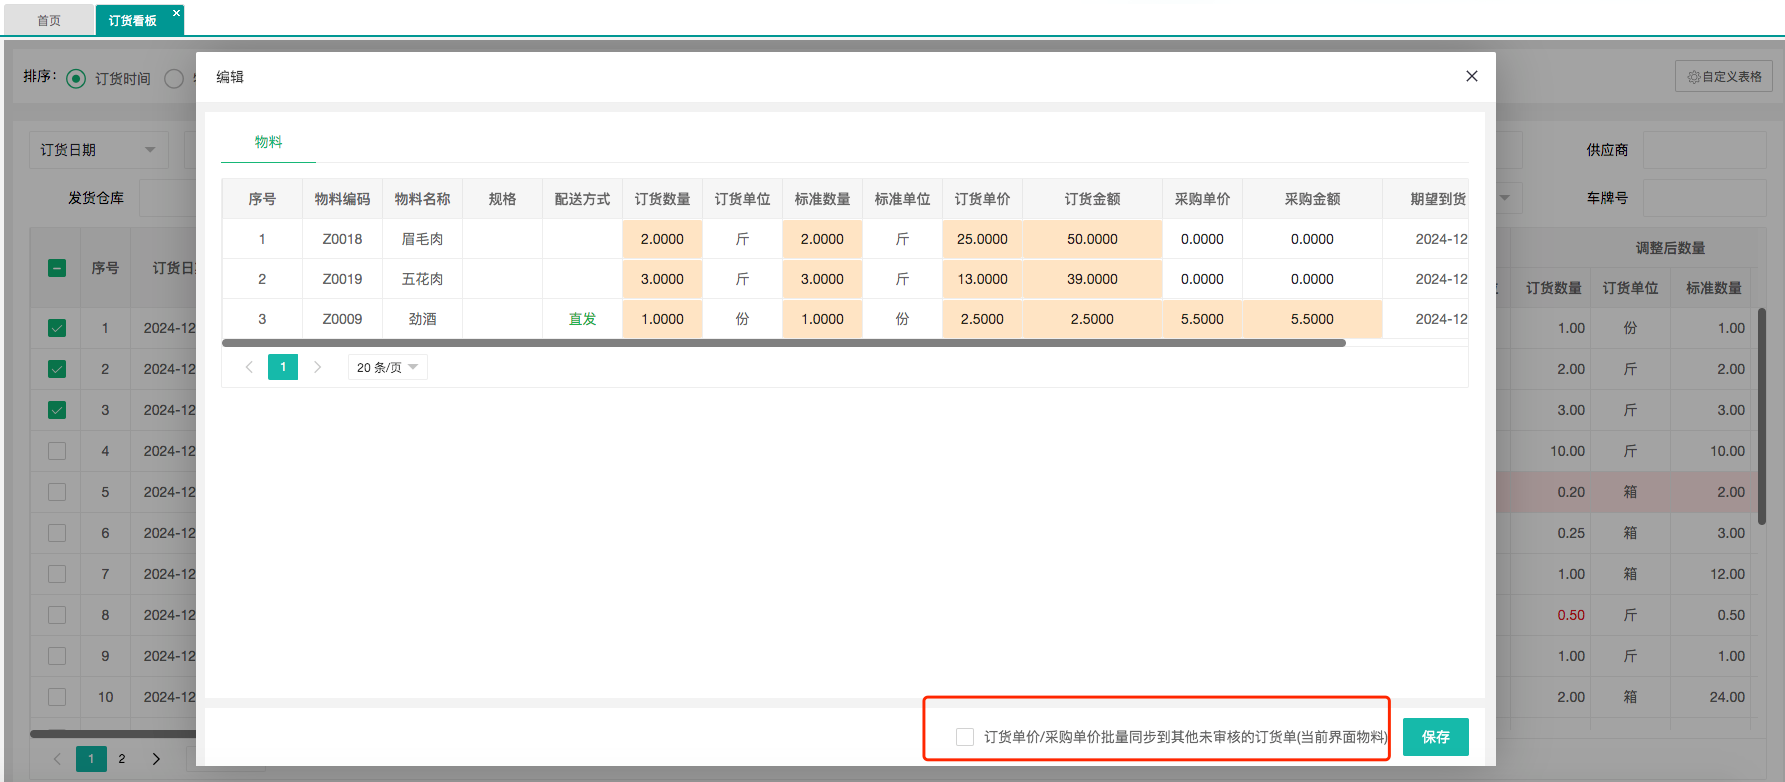This screenshot has width=1785, height=782.
Task: Click the 供应商 input field
Action: click(x=1704, y=150)
